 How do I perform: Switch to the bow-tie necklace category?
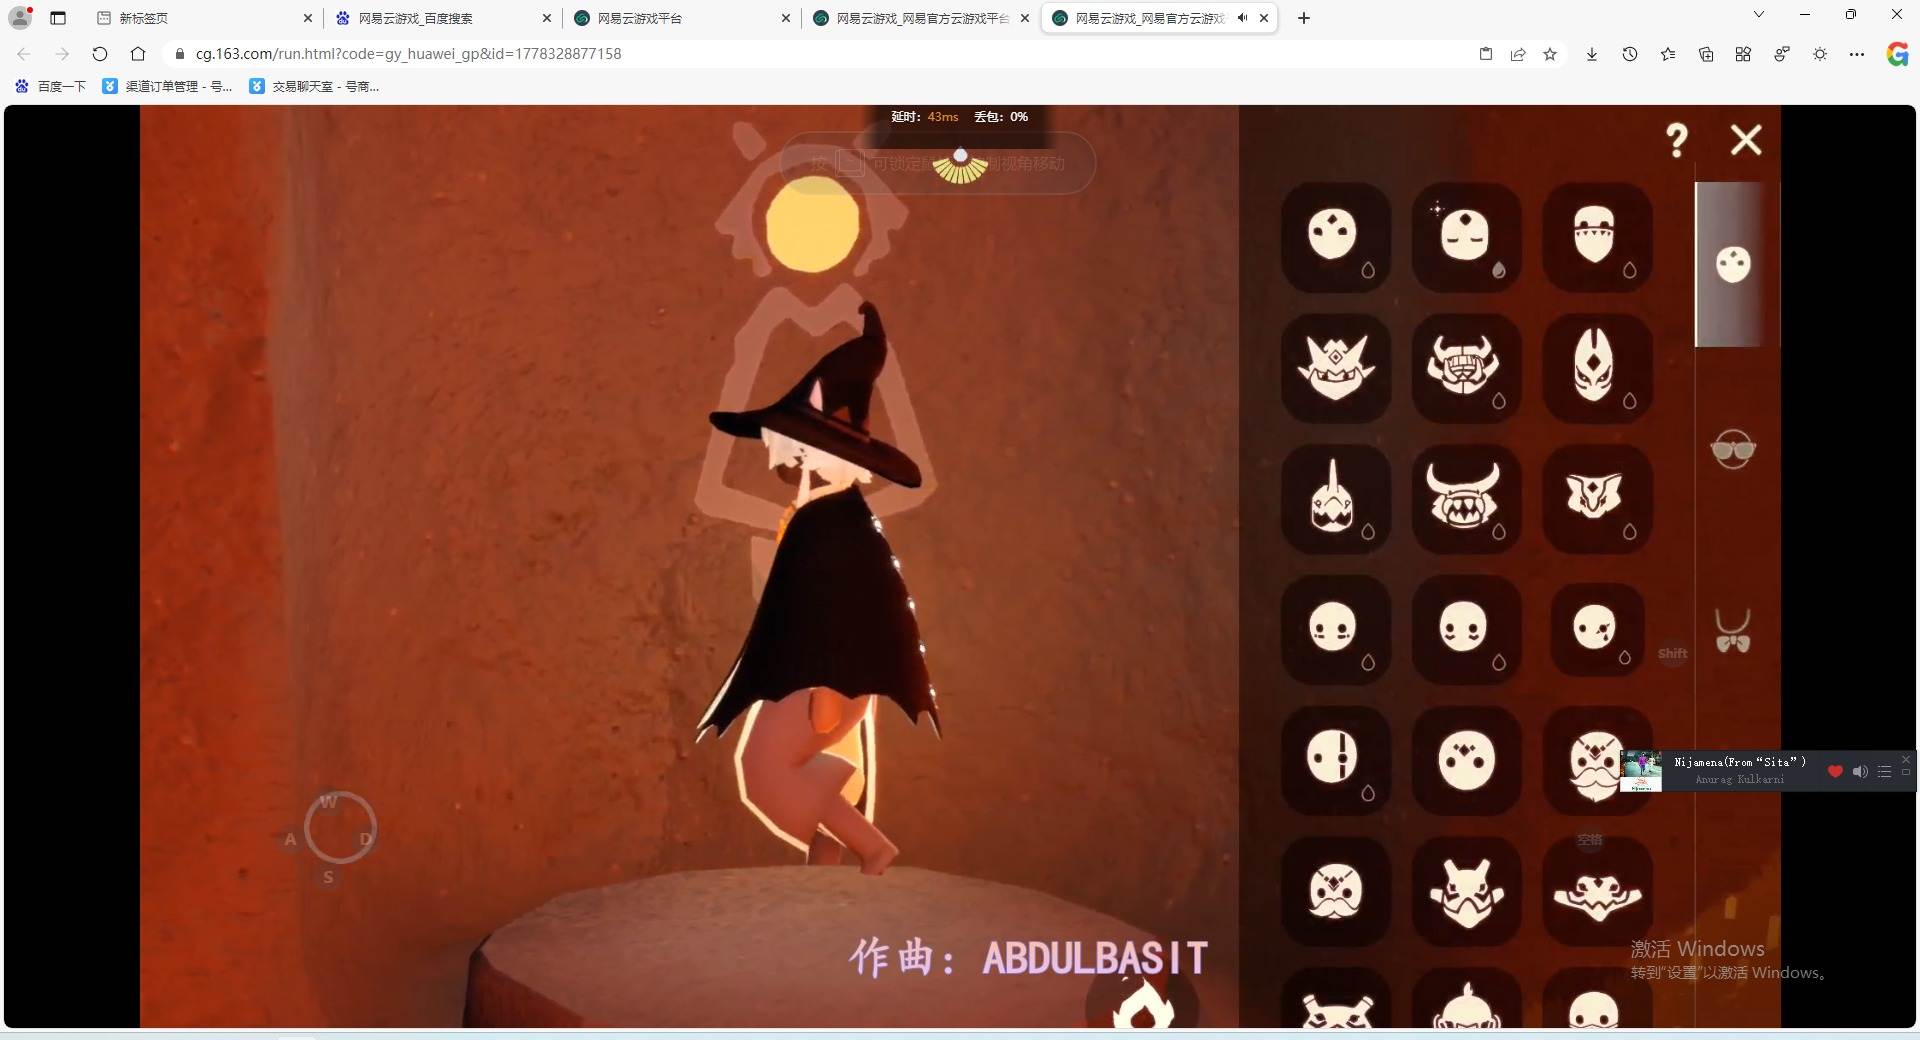pos(1733,631)
